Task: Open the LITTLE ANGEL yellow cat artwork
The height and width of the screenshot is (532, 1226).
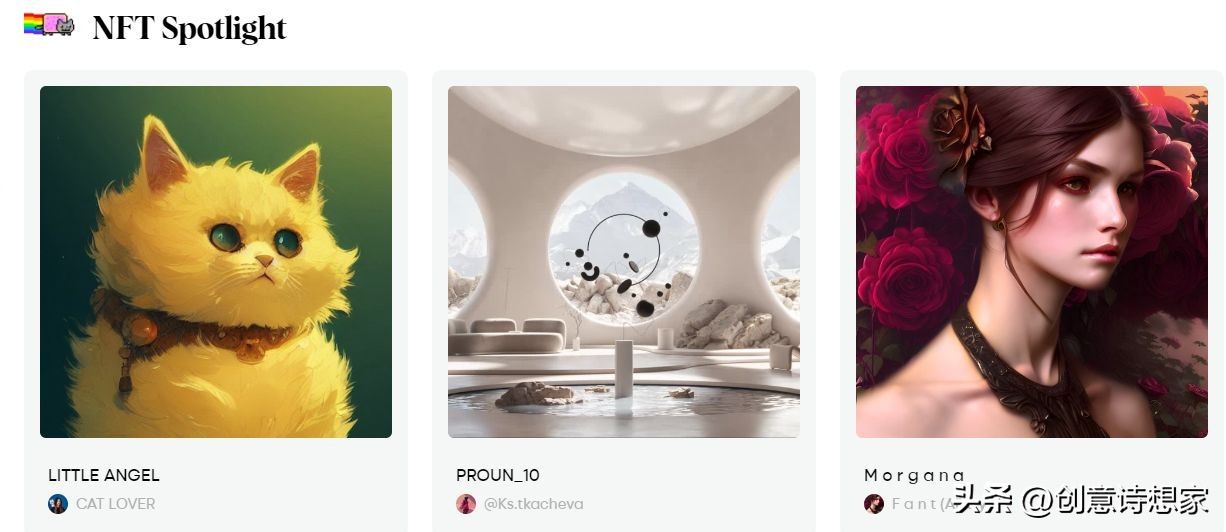Action: 216,262
